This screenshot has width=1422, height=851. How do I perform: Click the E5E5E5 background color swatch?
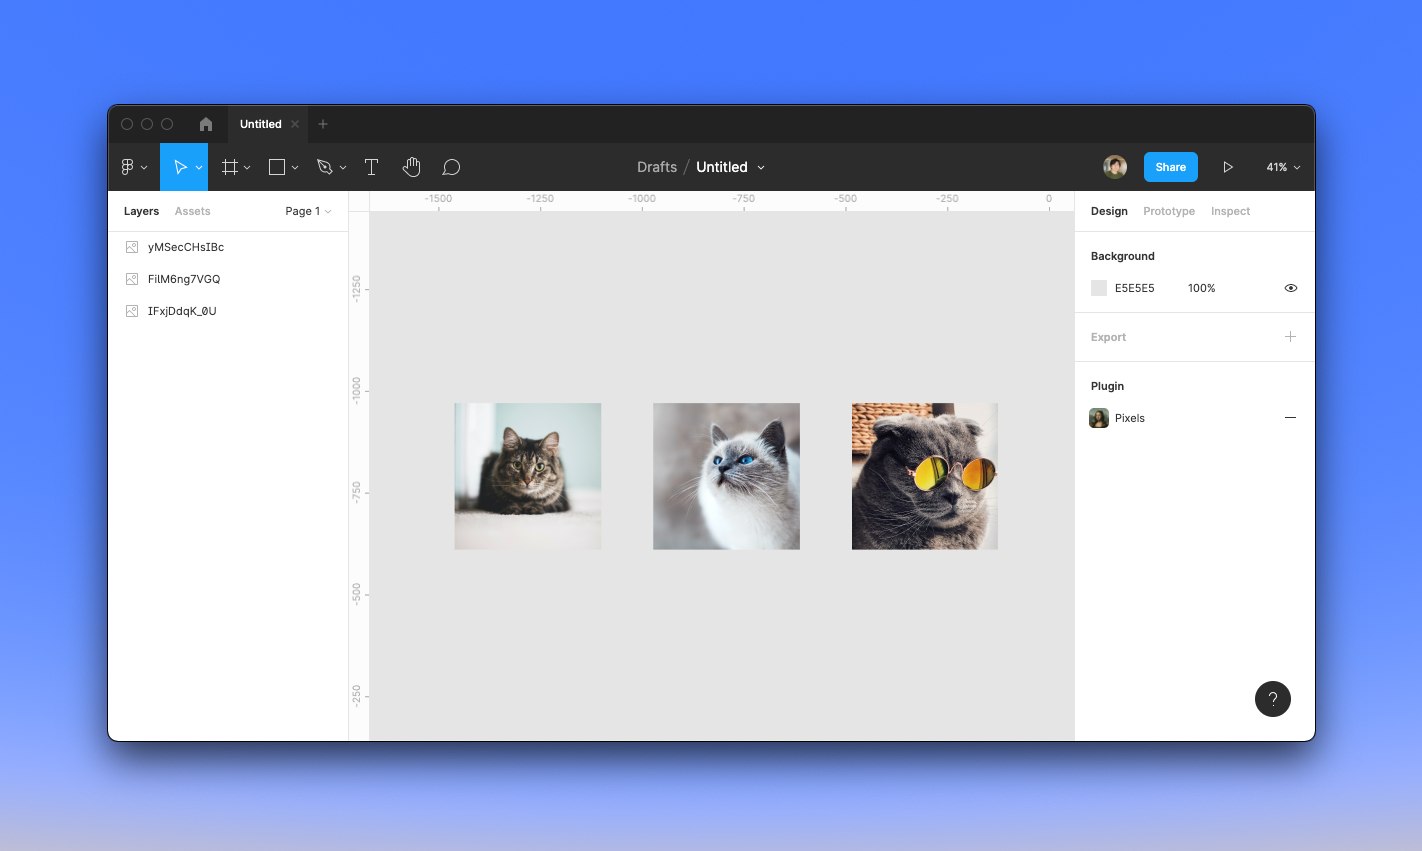[x=1099, y=288]
